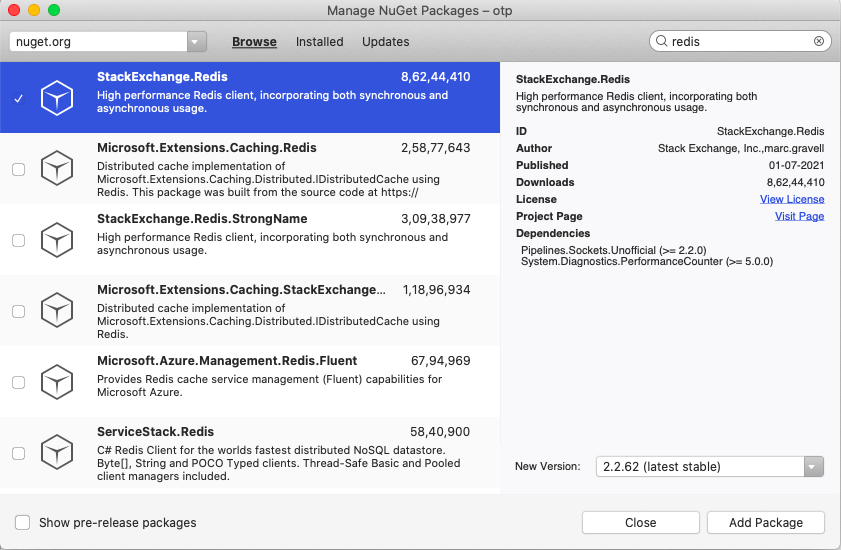
Task: Click the download count 58,40,900
Action: tap(440, 432)
